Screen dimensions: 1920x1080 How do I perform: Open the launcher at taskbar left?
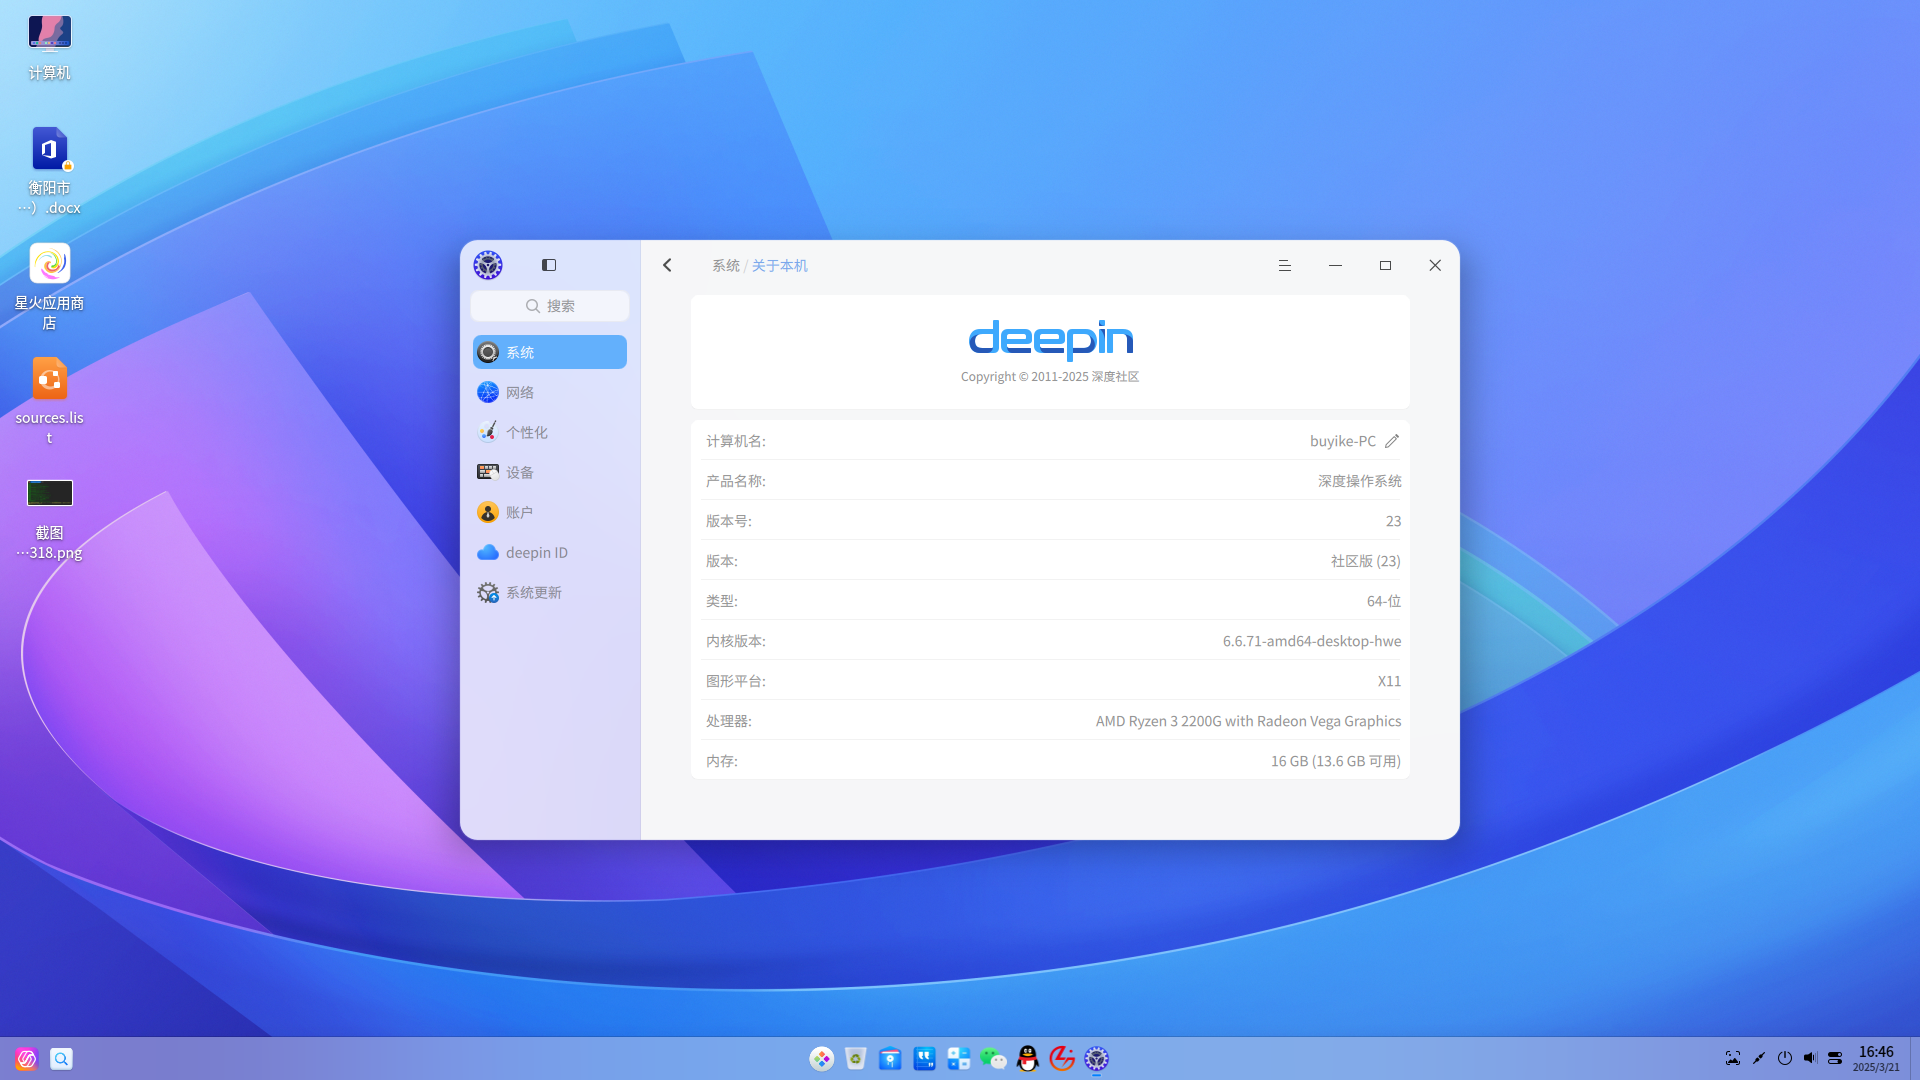(x=26, y=1059)
